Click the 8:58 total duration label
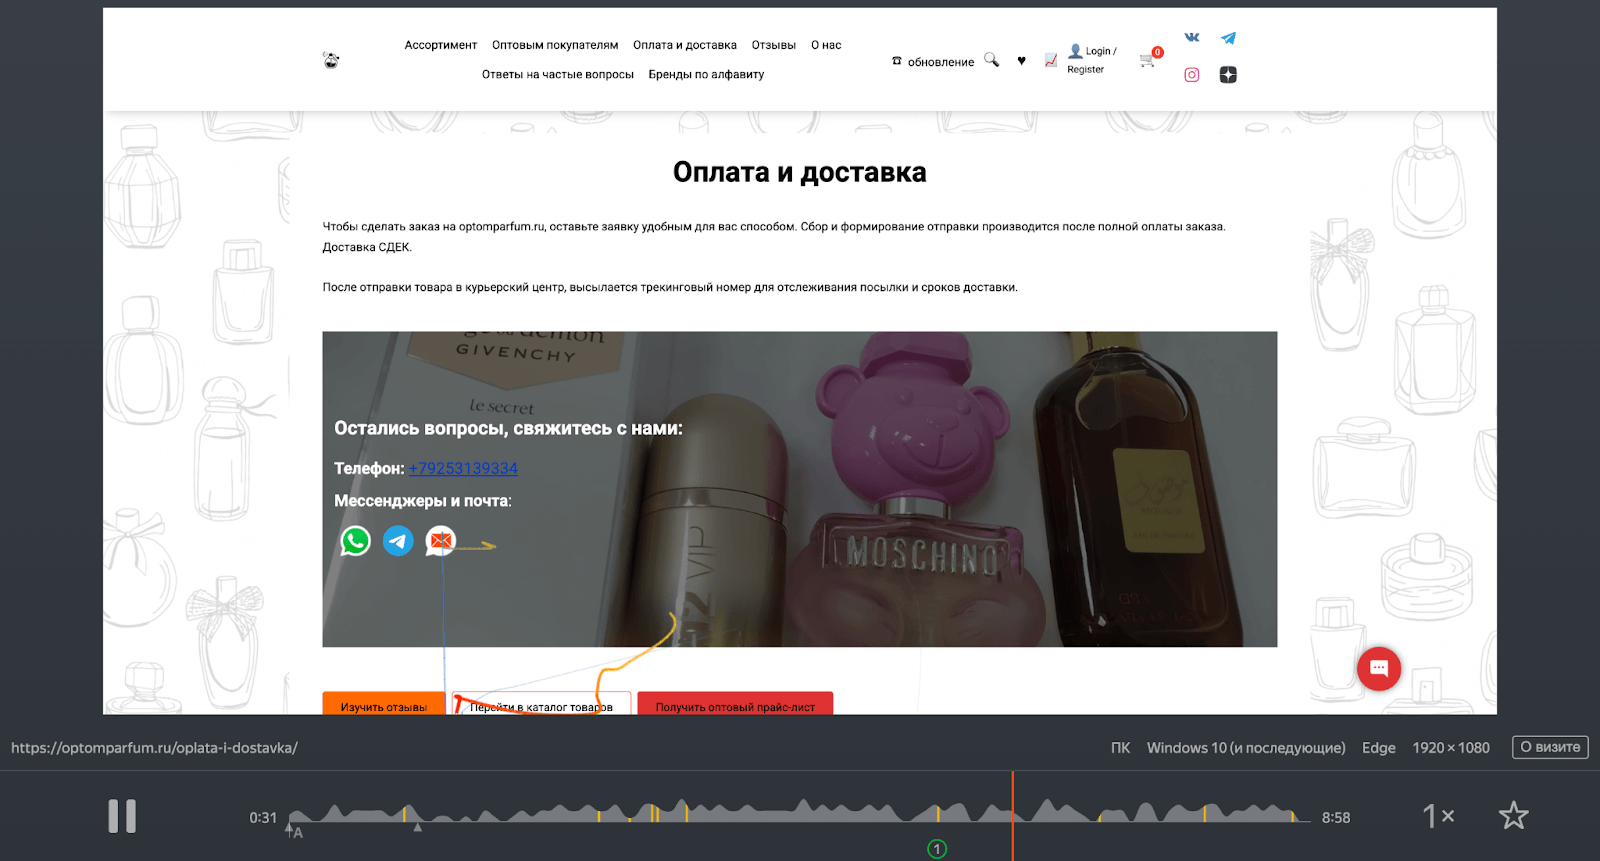Image resolution: width=1600 pixels, height=861 pixels. pos(1336,818)
